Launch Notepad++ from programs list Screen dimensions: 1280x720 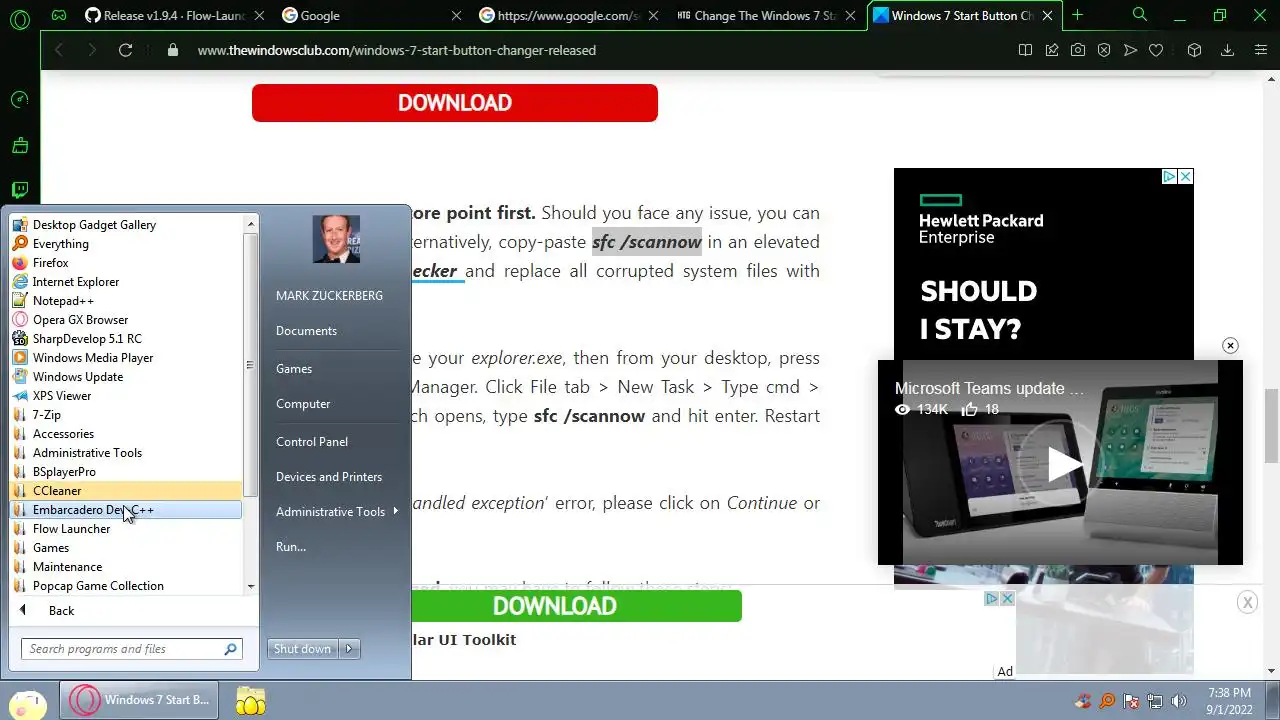click(x=125, y=300)
